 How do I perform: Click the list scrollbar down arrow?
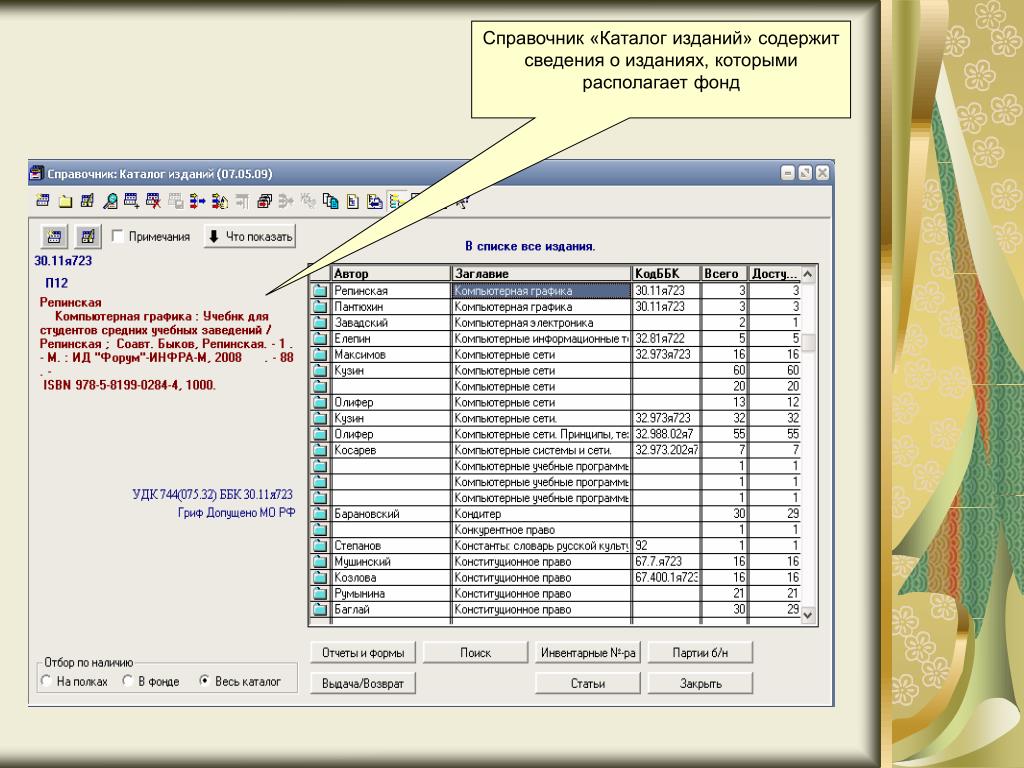pos(808,615)
